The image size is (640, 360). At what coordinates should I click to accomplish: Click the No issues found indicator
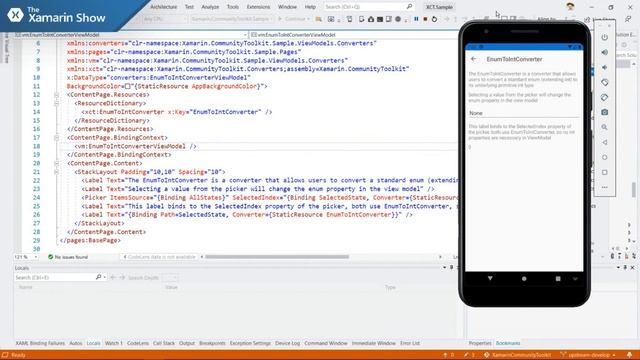68,257
